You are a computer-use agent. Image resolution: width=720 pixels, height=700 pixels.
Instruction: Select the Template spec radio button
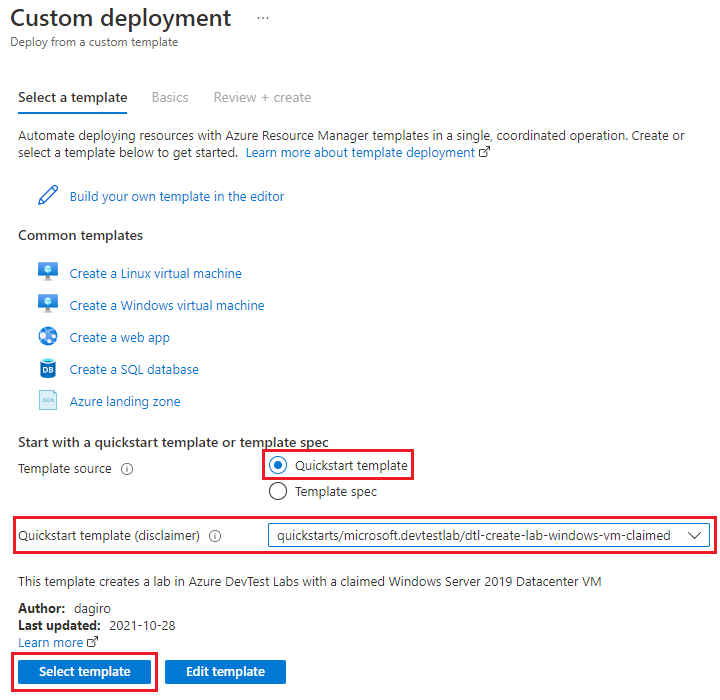pos(278,491)
